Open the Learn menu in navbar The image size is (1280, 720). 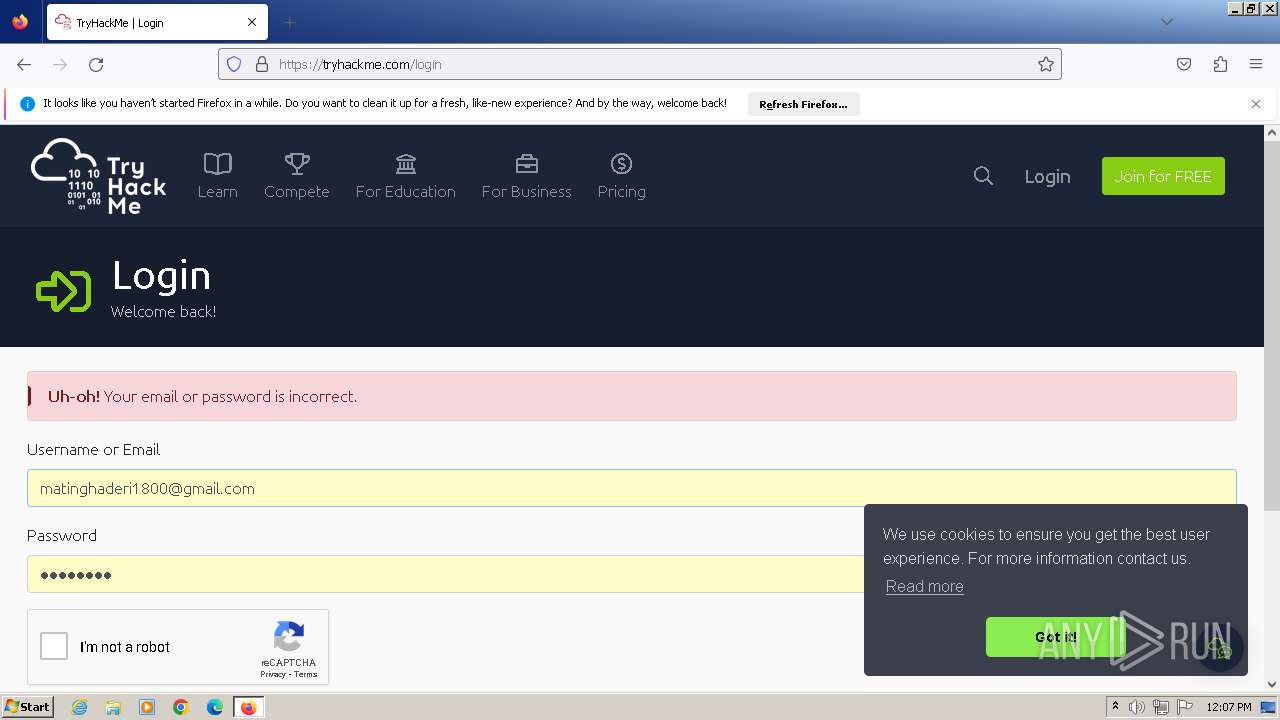pos(217,176)
